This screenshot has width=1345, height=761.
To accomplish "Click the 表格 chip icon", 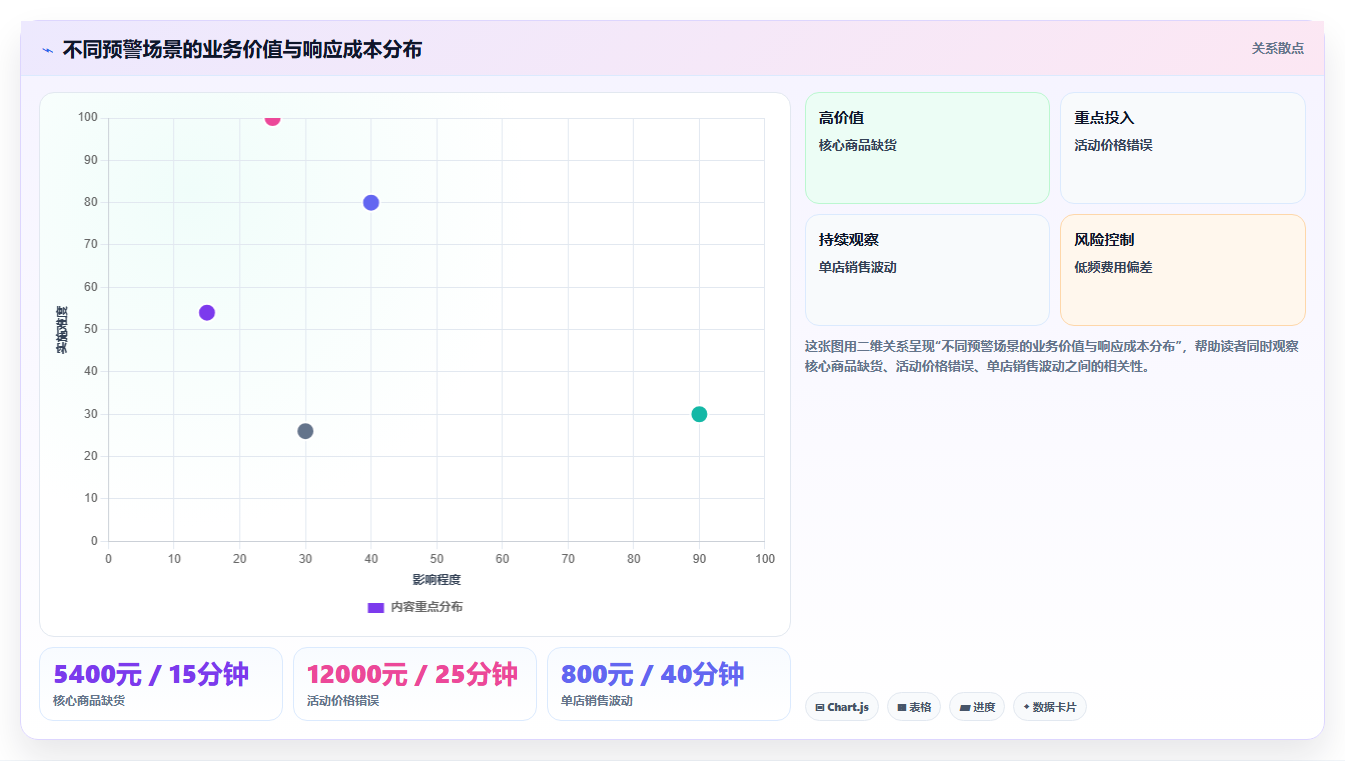I will 902,707.
